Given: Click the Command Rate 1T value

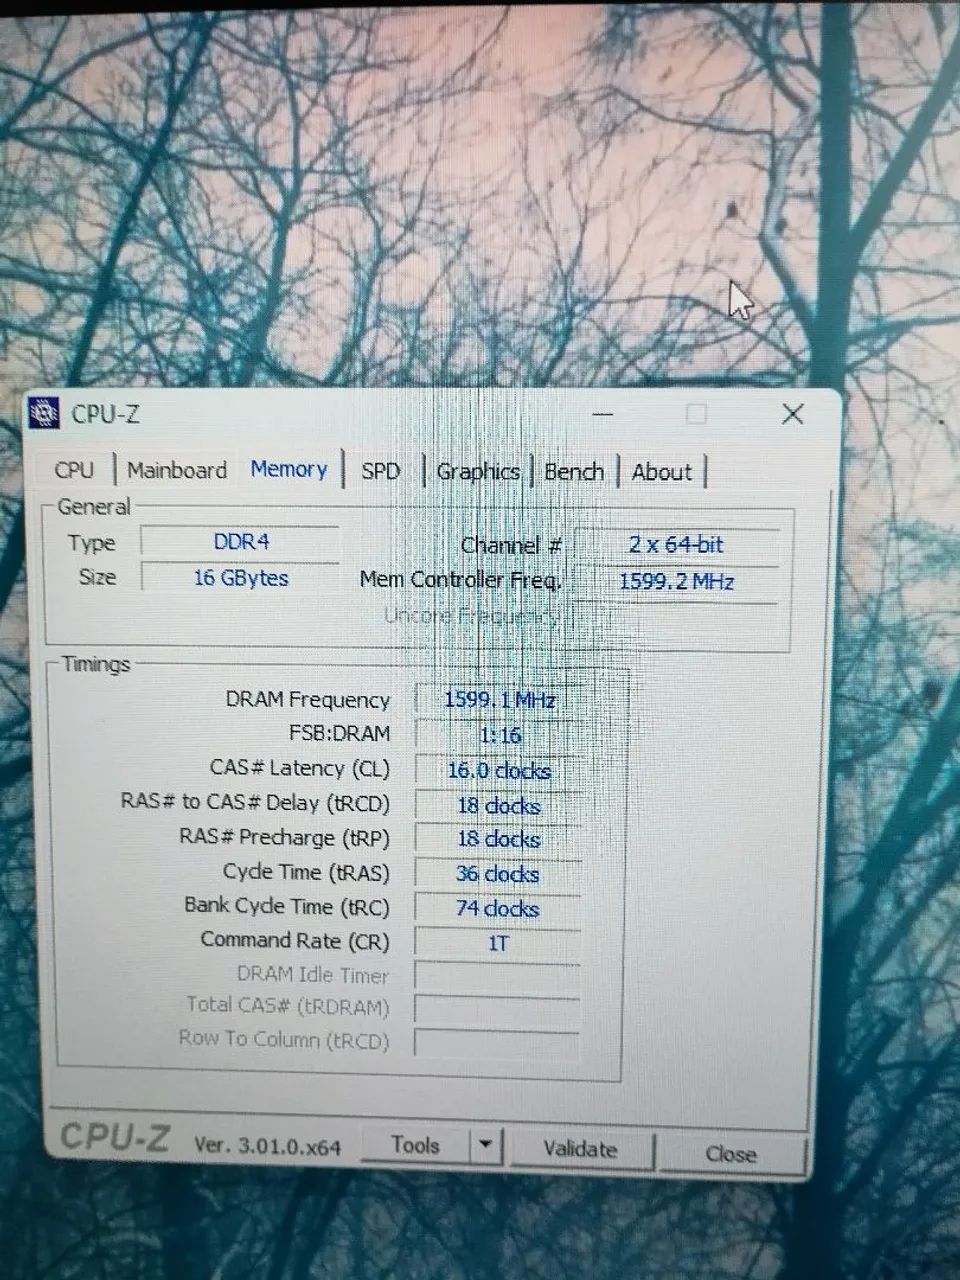Looking at the screenshot, I should pos(498,943).
